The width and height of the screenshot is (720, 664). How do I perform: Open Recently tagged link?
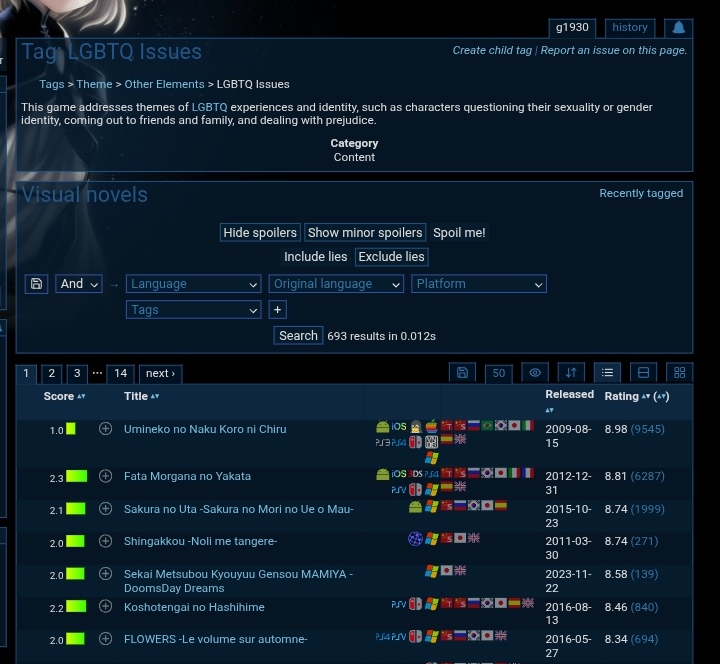click(x=641, y=193)
